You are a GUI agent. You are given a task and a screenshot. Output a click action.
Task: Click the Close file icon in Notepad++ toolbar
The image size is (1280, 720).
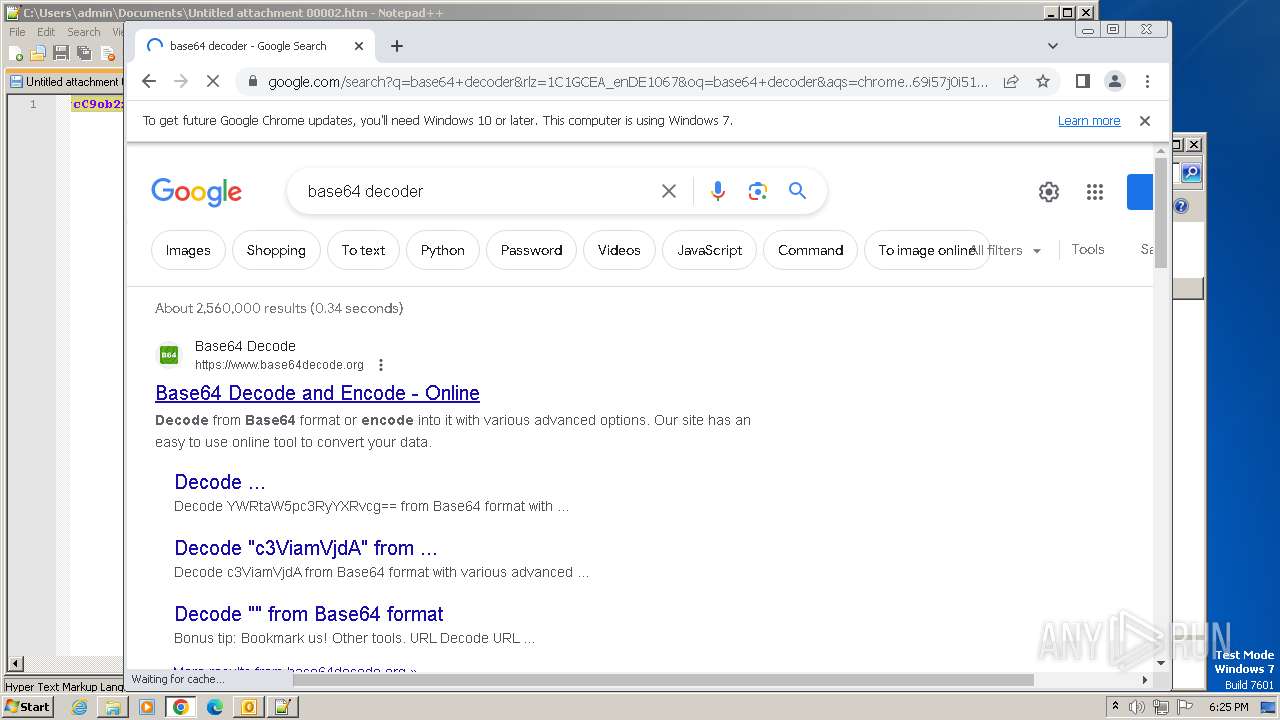pyautogui.click(x=108, y=53)
